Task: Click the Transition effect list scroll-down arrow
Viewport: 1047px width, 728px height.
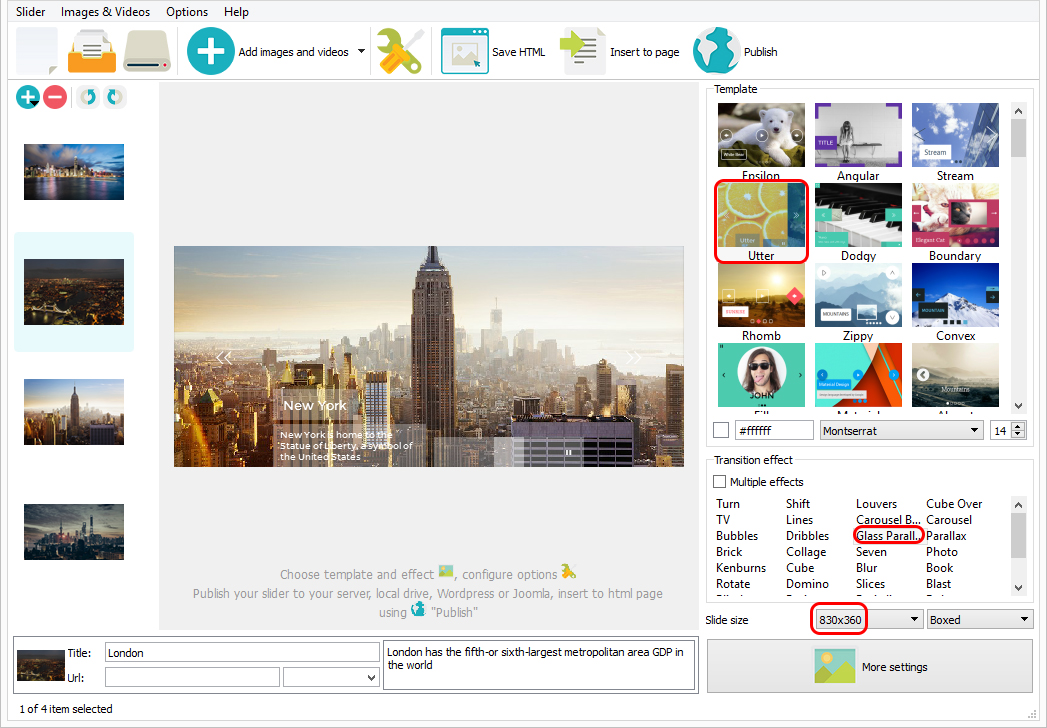Action: pyautogui.click(x=1018, y=588)
